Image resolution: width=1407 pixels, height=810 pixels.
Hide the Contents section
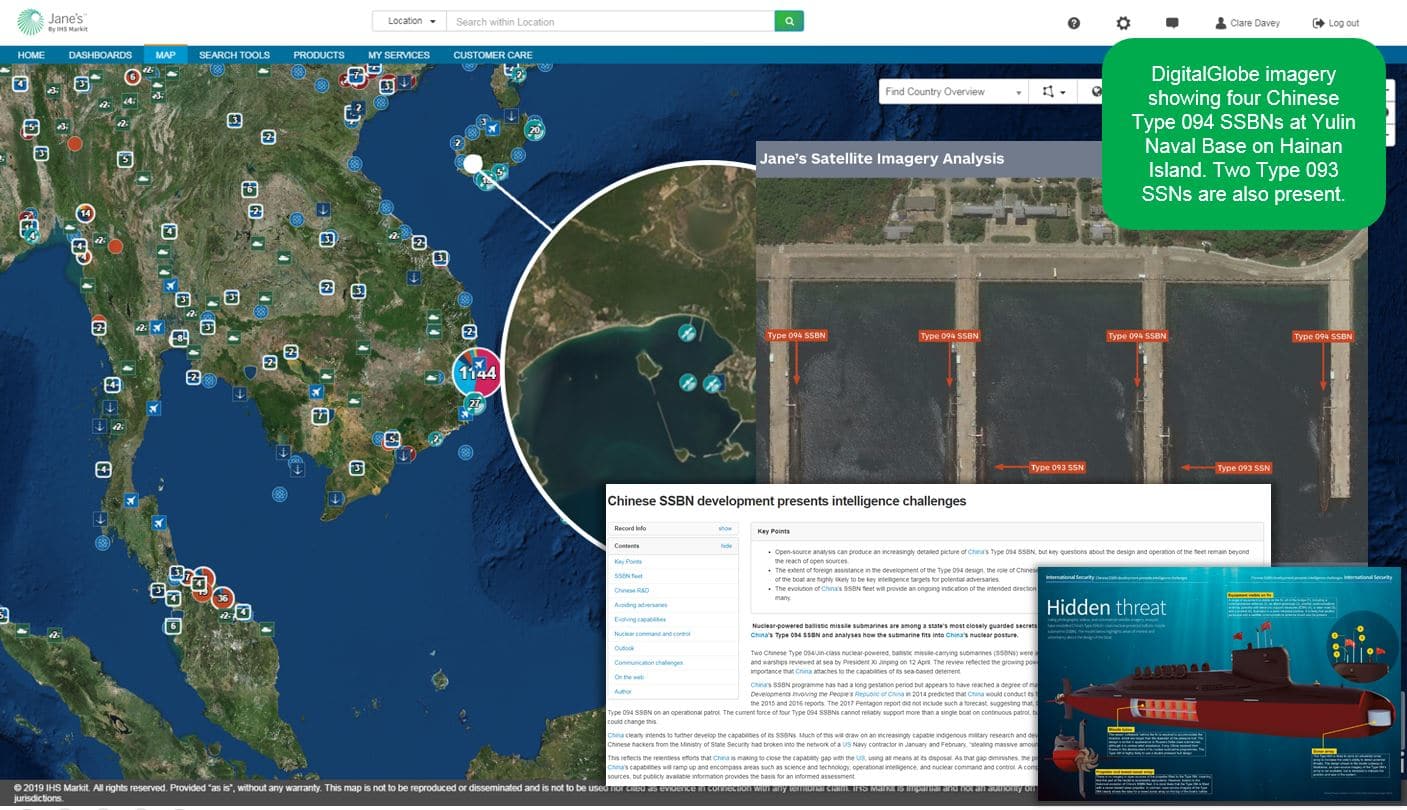(x=726, y=546)
